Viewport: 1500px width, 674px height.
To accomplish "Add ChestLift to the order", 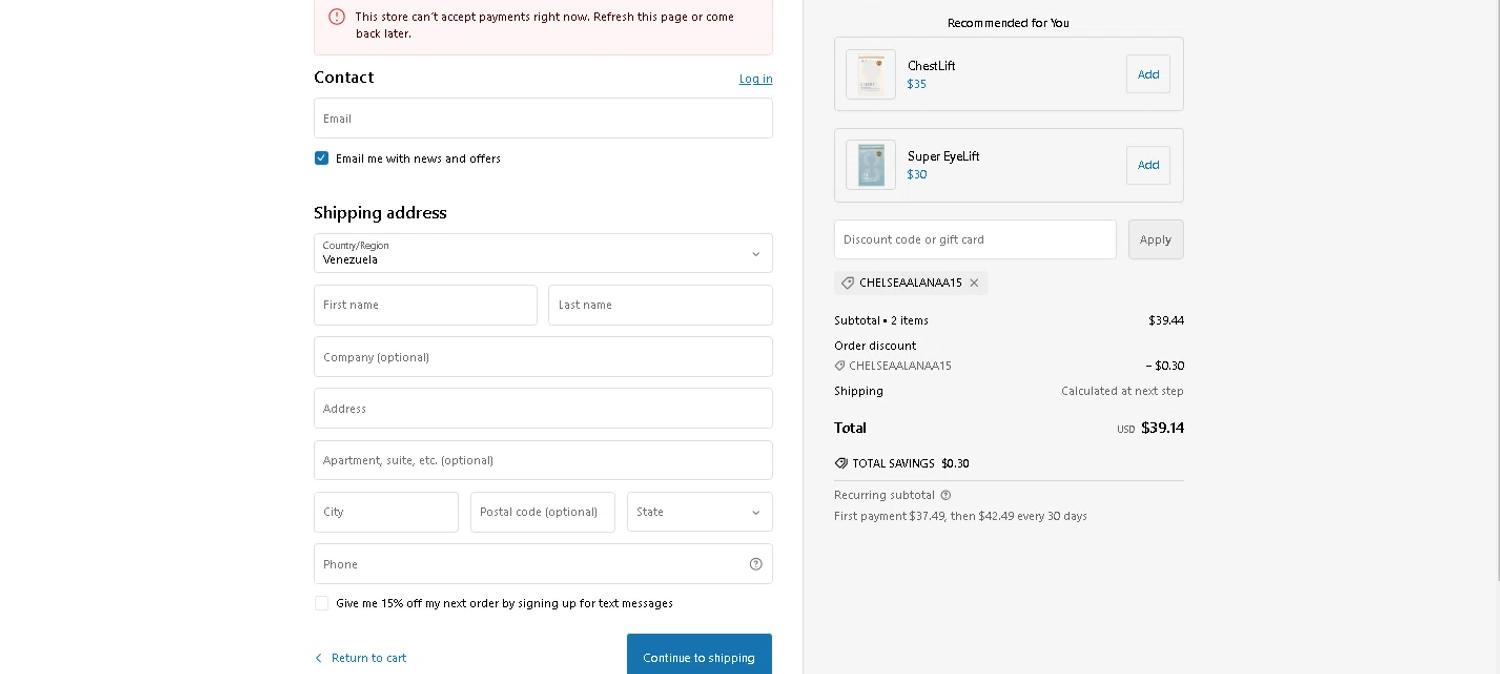I will point(1148,74).
